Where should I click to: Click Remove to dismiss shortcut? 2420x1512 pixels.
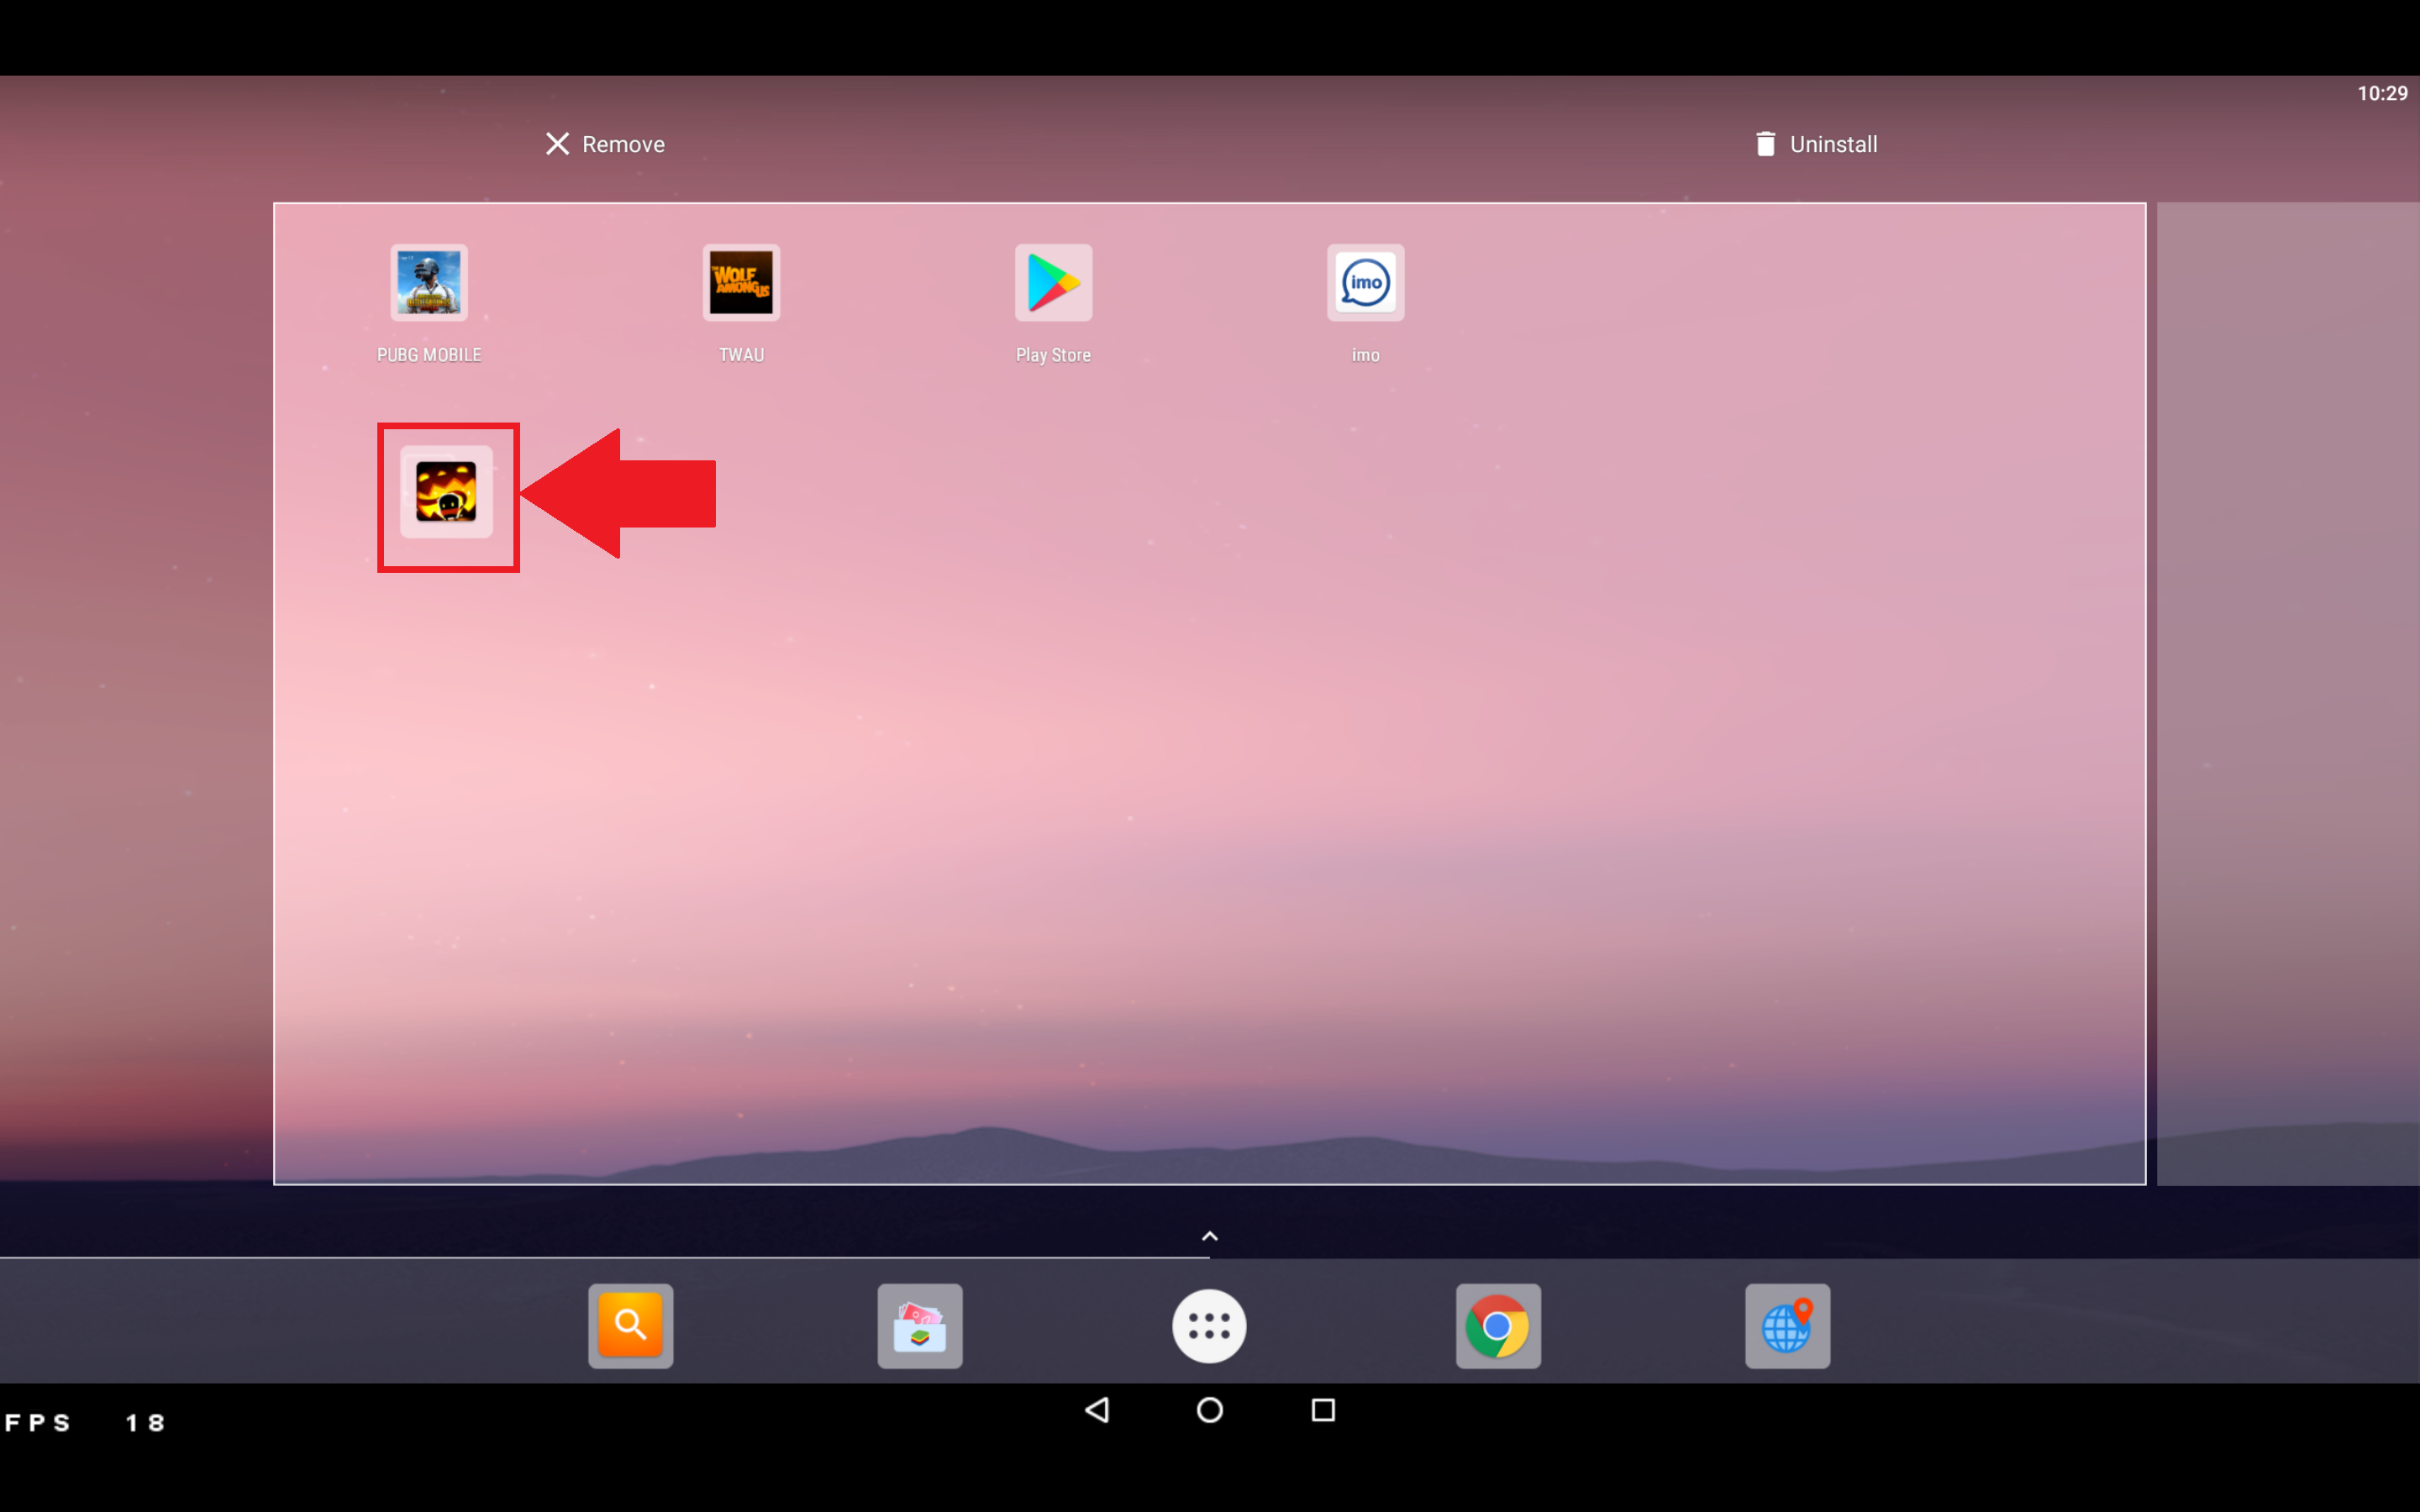602,143
